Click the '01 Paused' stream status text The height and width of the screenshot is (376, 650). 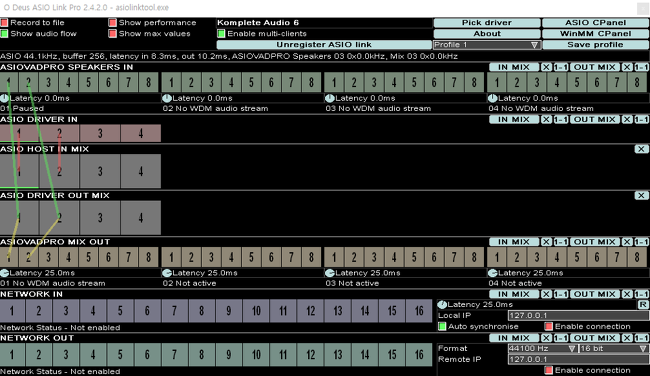(x=22, y=109)
